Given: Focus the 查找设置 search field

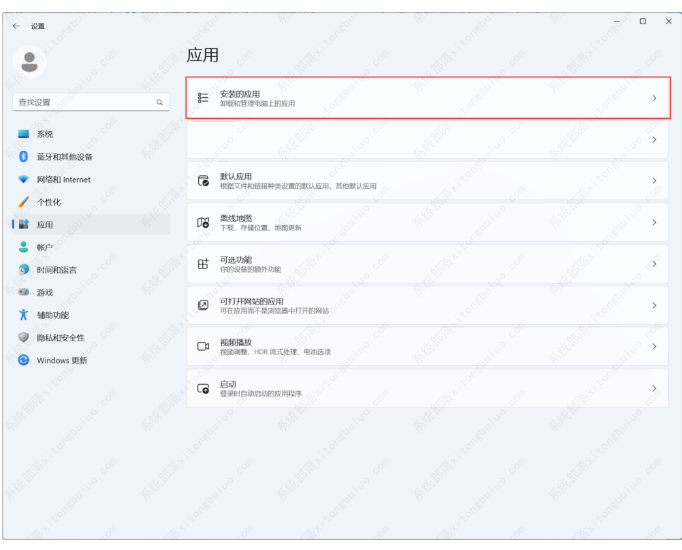Looking at the screenshot, I should point(91,102).
